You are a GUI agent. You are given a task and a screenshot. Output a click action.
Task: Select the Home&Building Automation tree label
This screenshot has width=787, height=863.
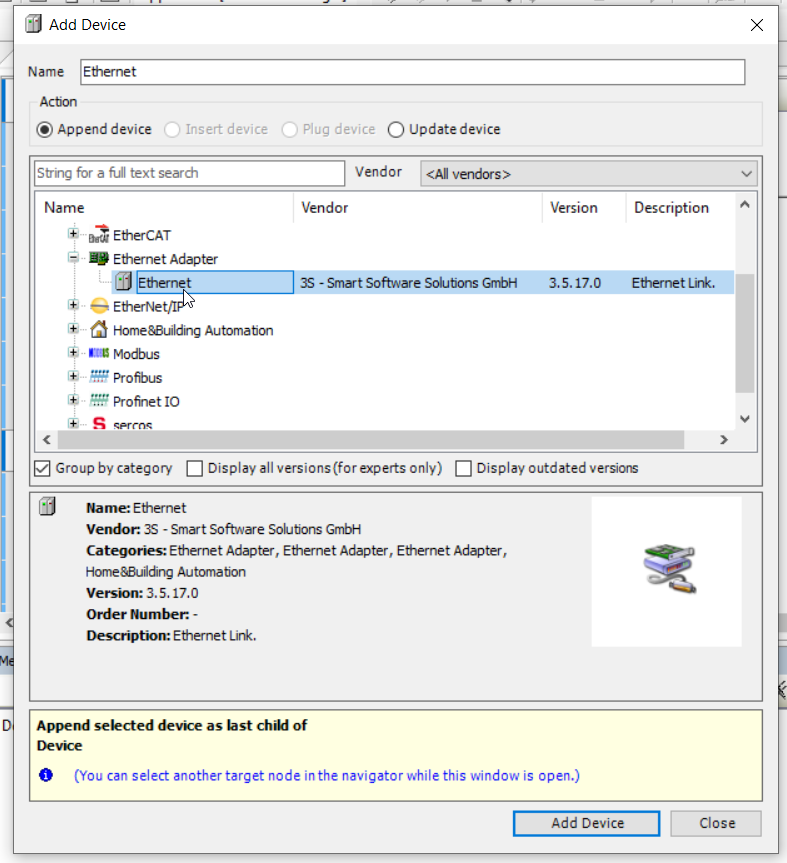click(x=193, y=330)
